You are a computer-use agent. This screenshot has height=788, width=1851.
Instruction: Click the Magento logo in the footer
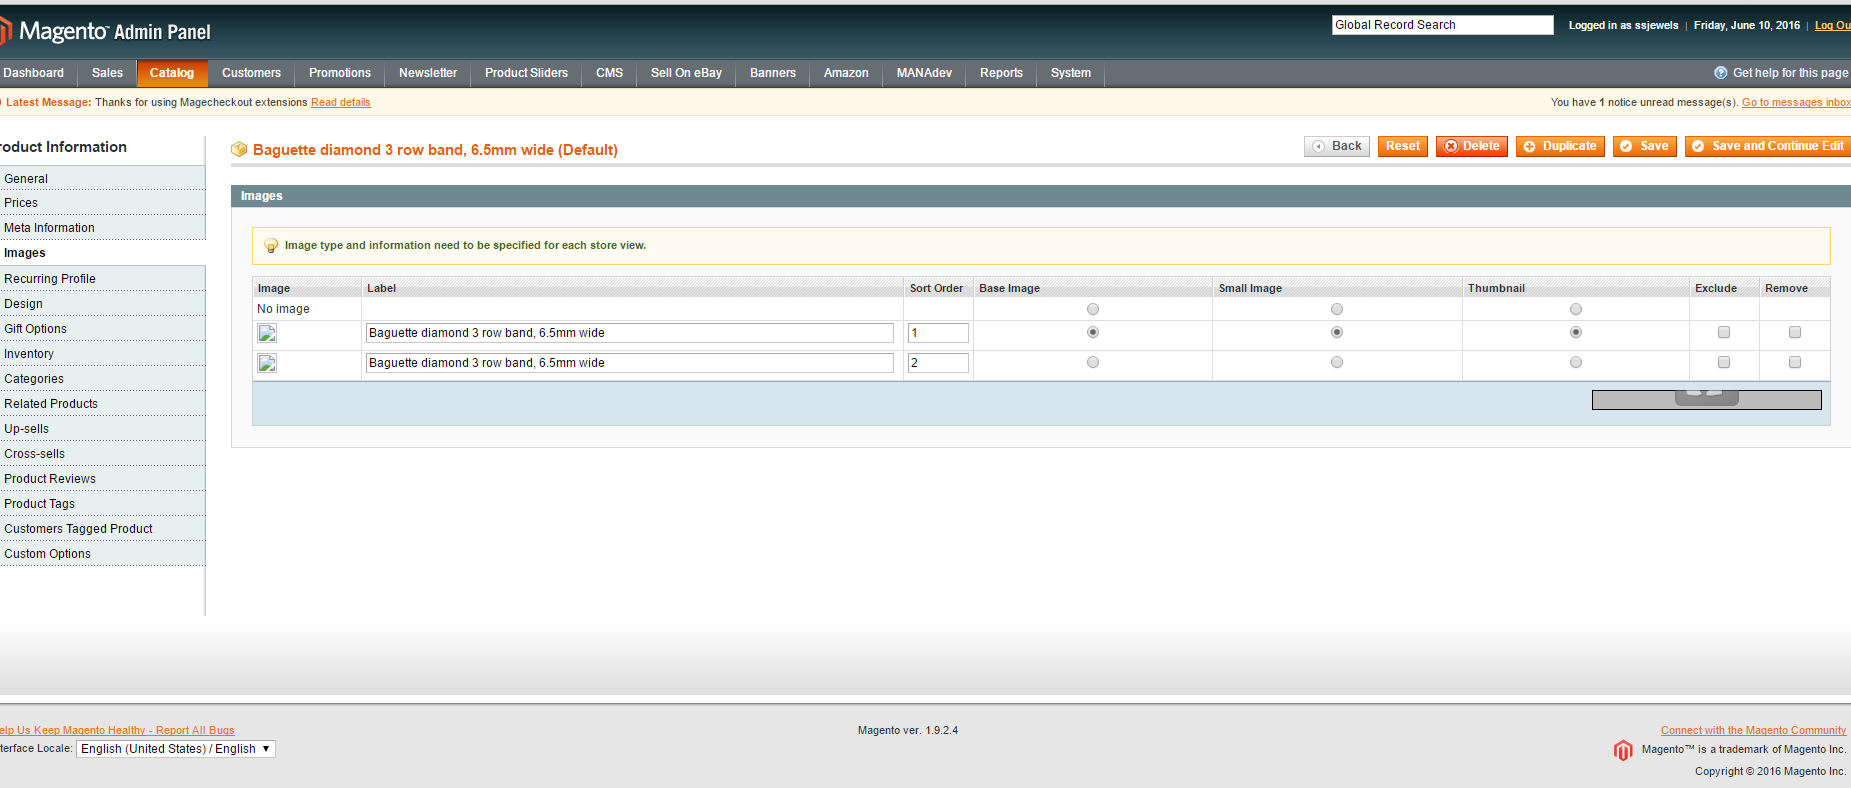click(x=1623, y=750)
